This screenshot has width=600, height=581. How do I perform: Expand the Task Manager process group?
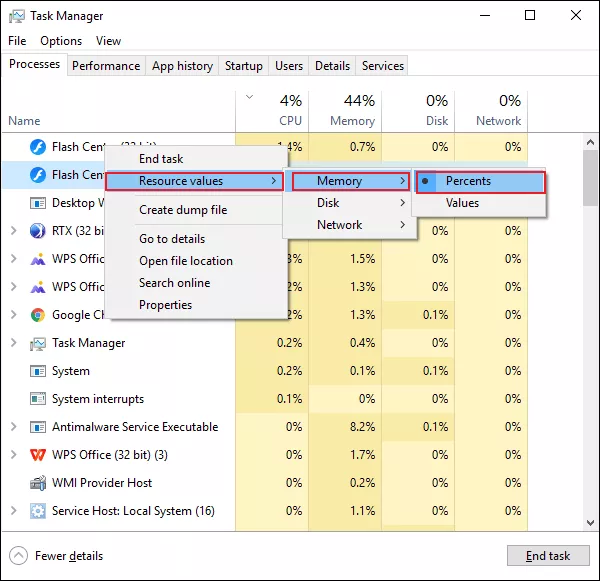click(13, 343)
